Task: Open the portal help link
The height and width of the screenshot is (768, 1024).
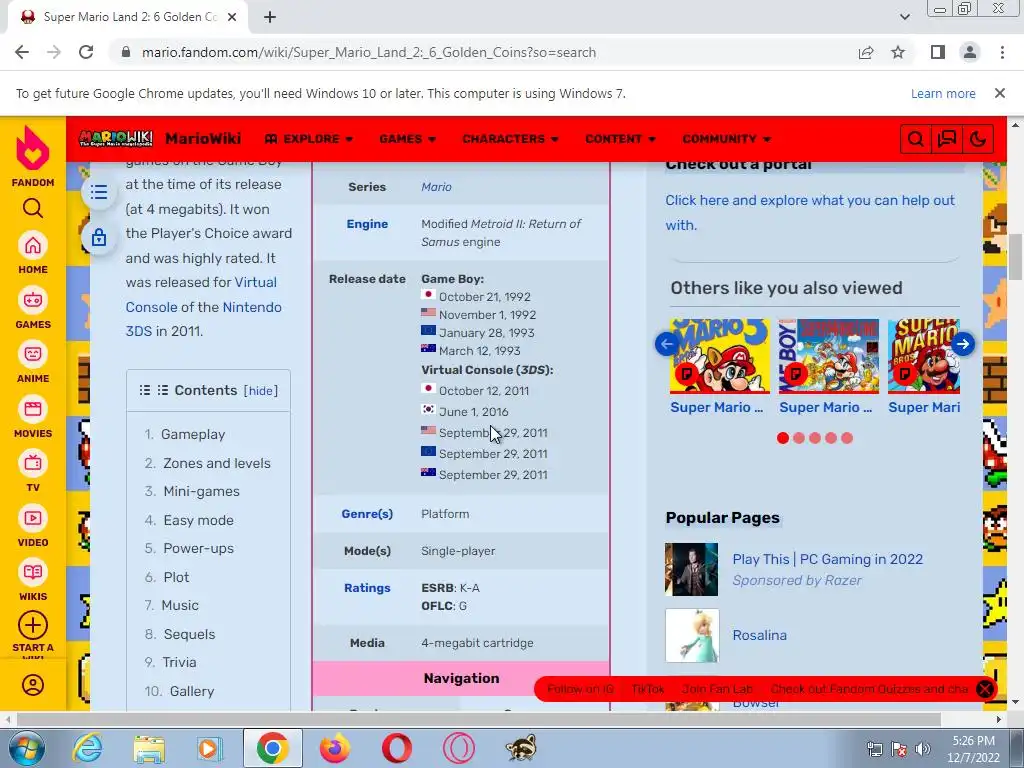Action: [x=810, y=212]
